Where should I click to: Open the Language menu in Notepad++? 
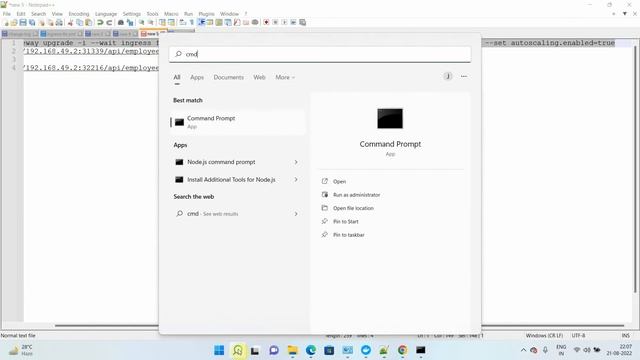106,14
